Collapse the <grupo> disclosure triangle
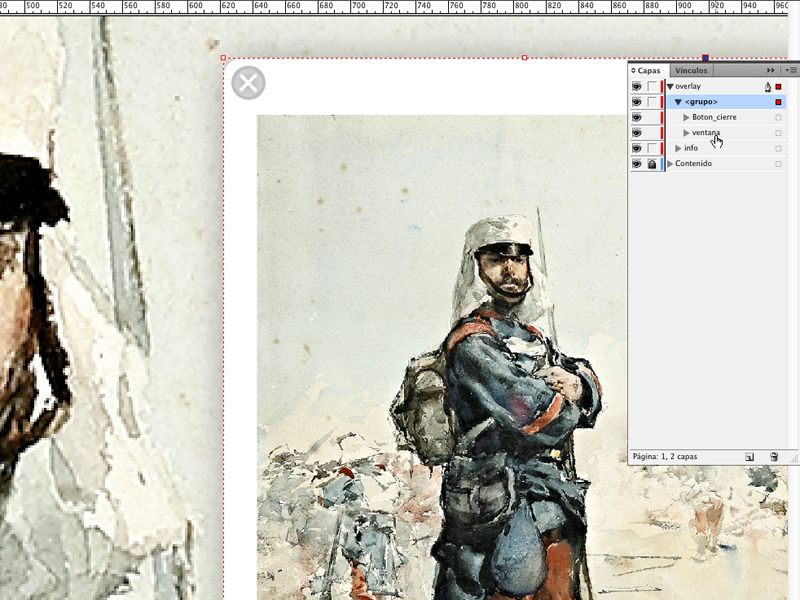This screenshot has width=800, height=600. tap(678, 102)
